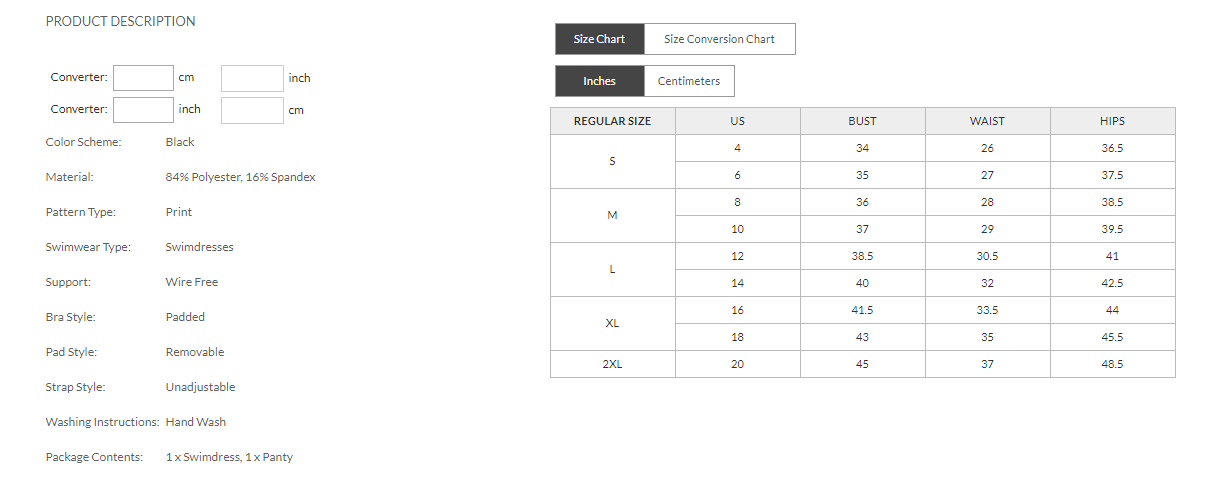Click the REGULAR SIZE column header

(x=612, y=121)
